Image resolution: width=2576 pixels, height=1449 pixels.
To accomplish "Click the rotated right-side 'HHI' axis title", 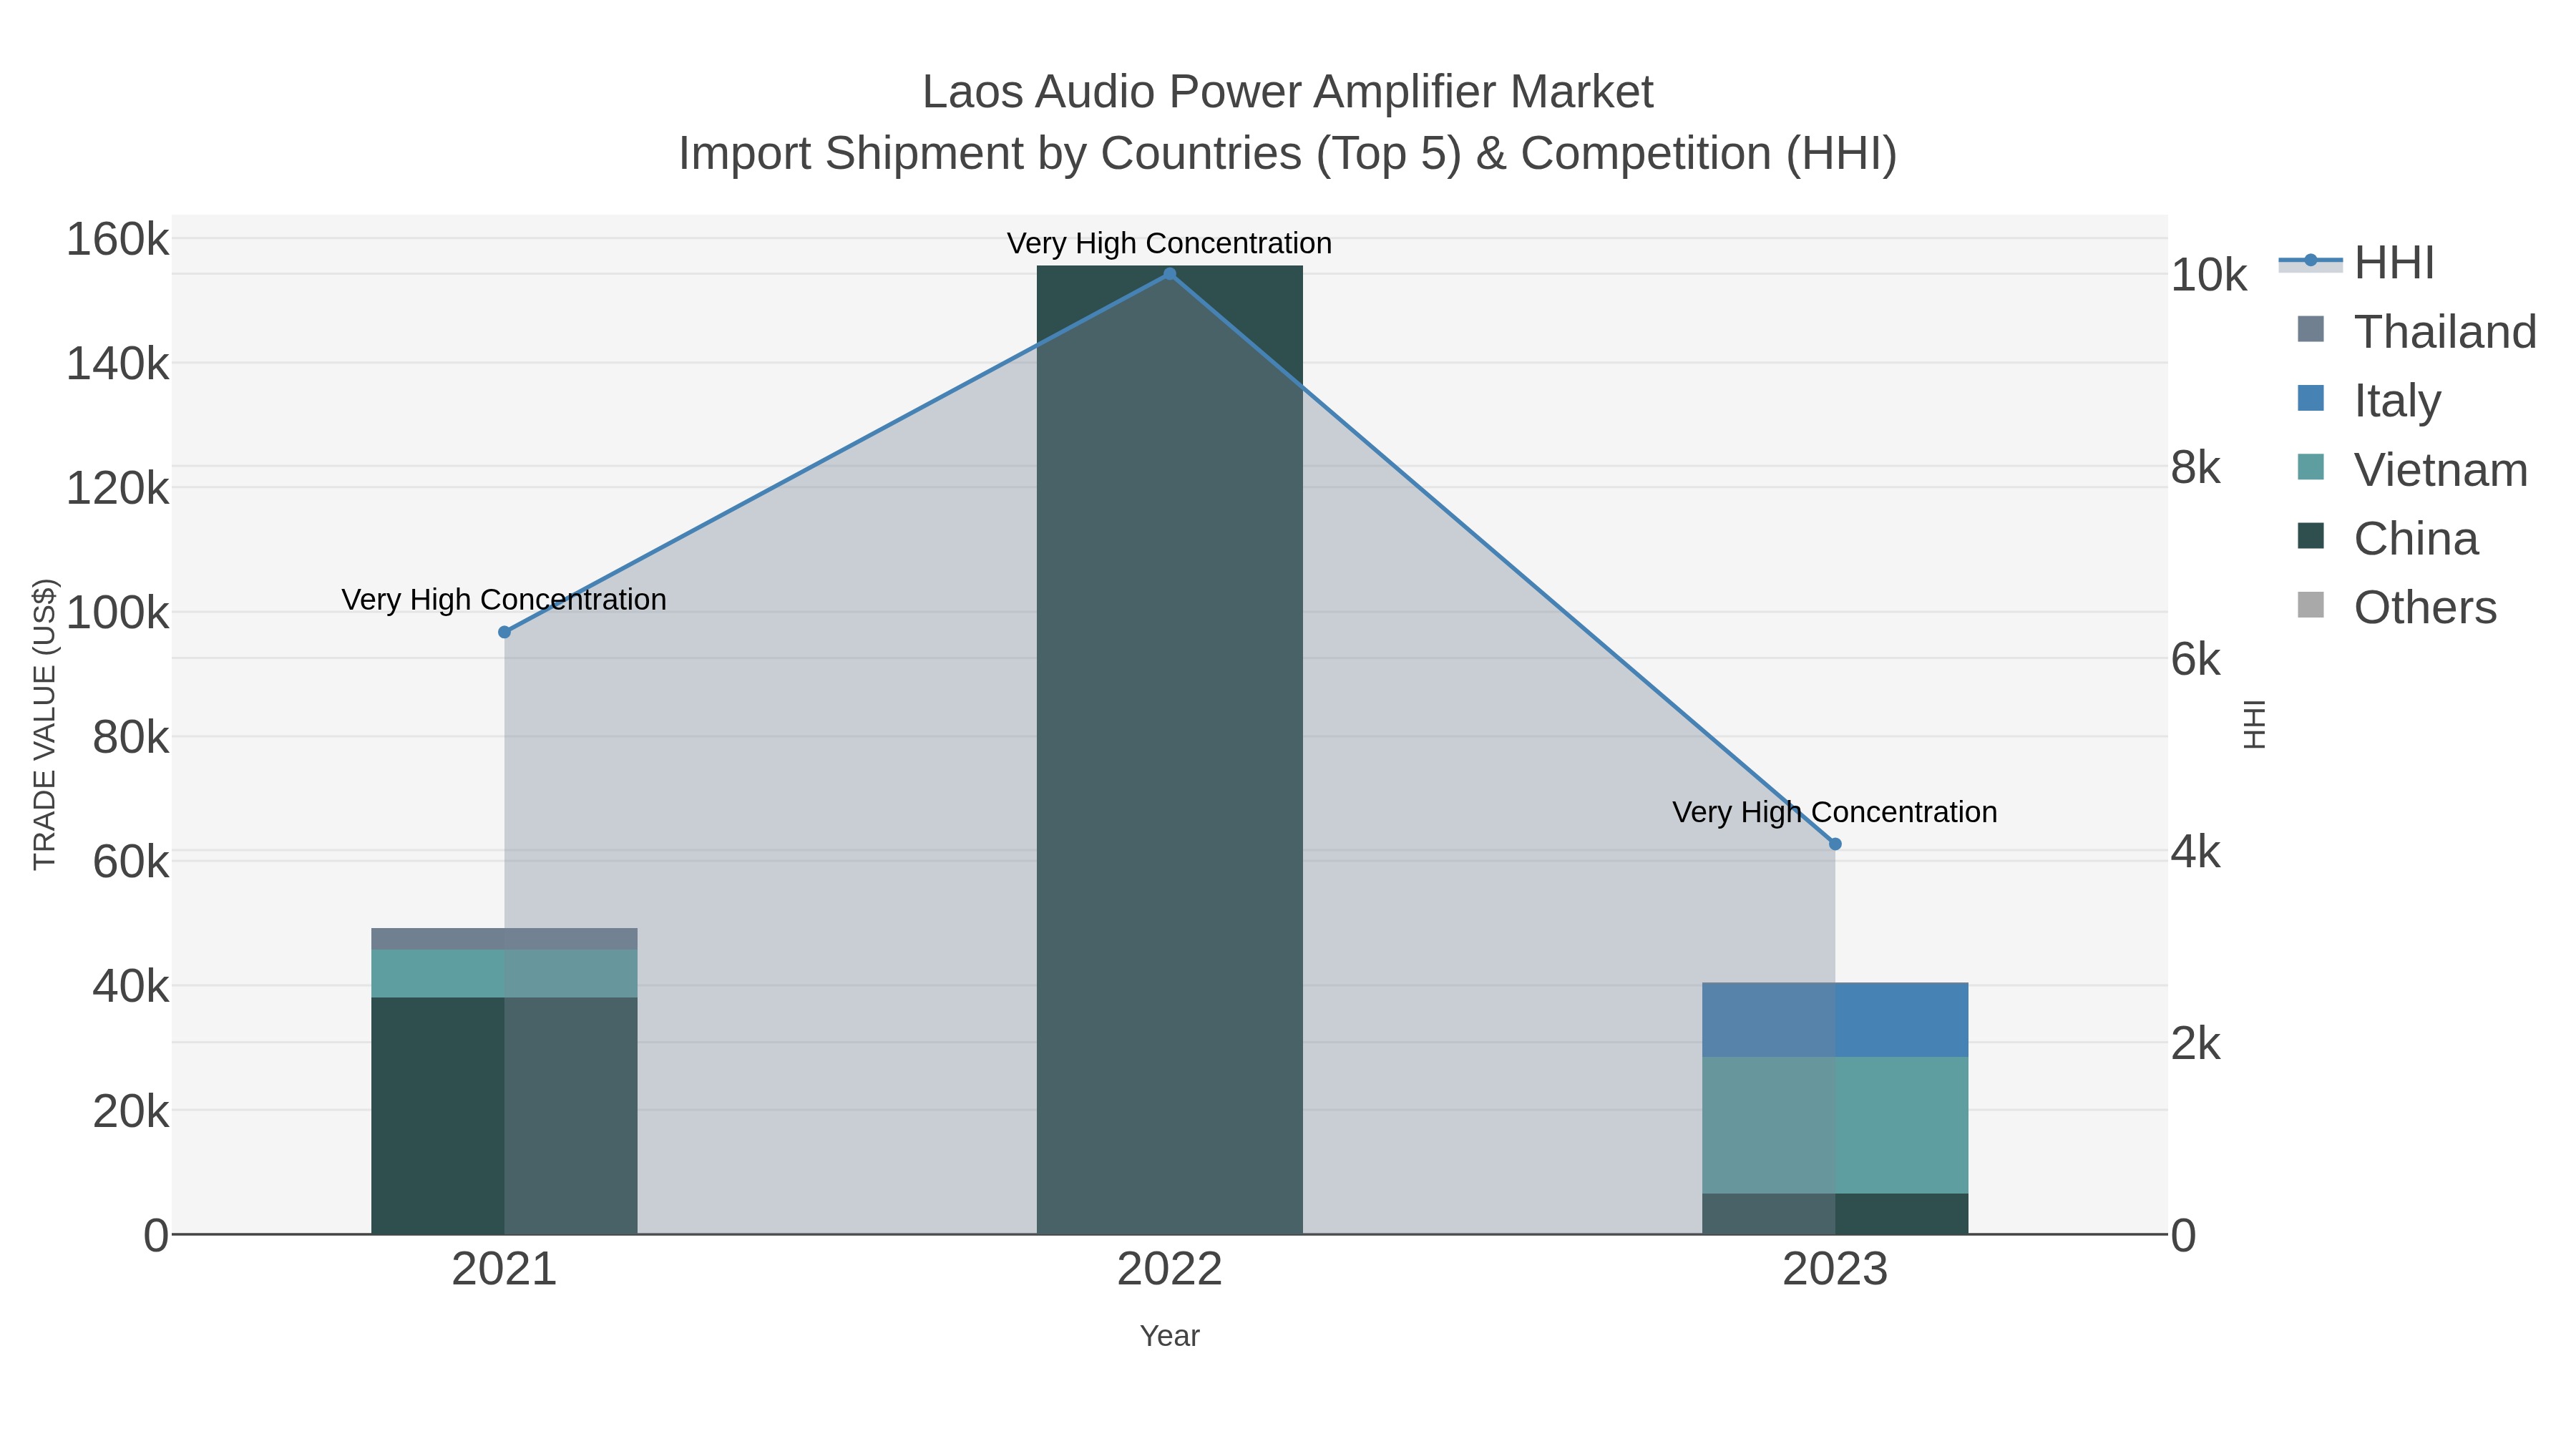I will tap(2254, 724).
